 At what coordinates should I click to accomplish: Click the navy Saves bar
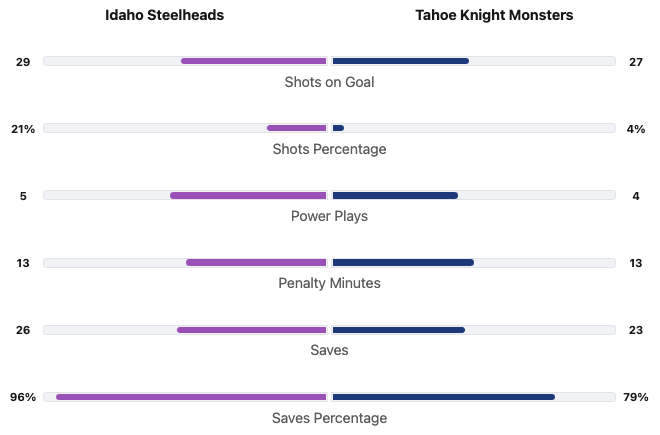coord(398,330)
